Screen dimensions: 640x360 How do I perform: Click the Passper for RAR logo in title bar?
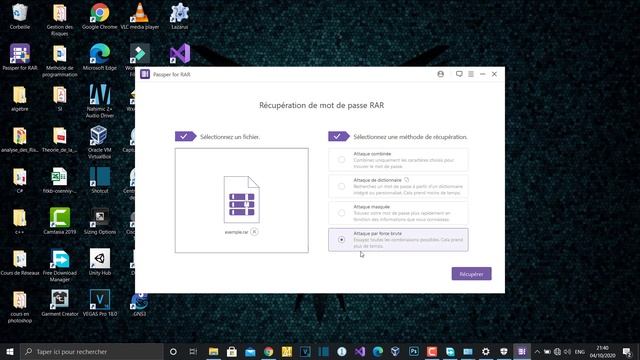(x=145, y=74)
